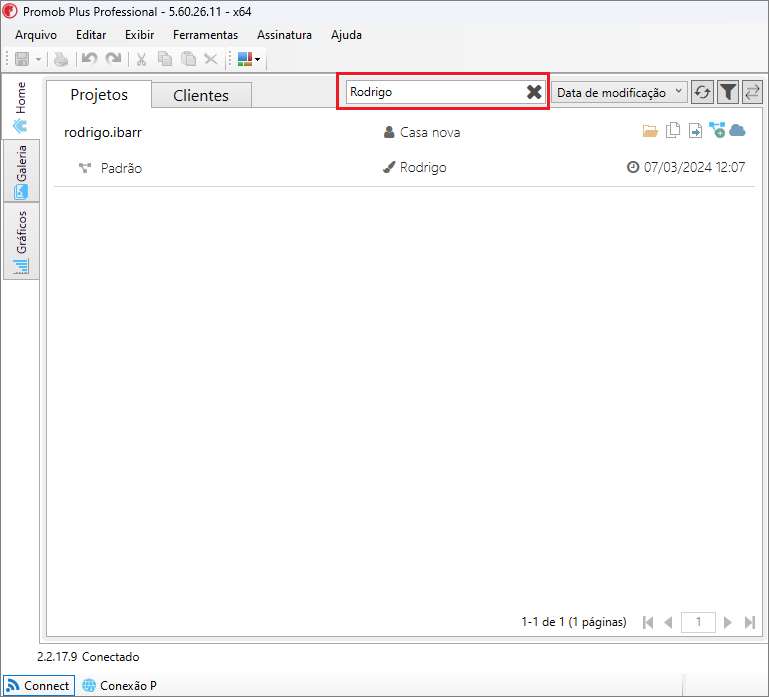Open the Save dropdown arrow

38,59
